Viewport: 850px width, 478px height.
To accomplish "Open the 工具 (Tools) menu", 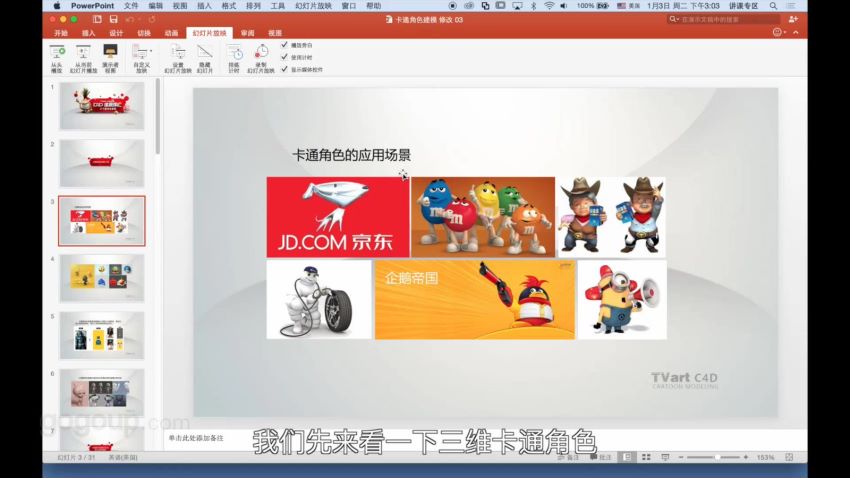I will pyautogui.click(x=278, y=6).
